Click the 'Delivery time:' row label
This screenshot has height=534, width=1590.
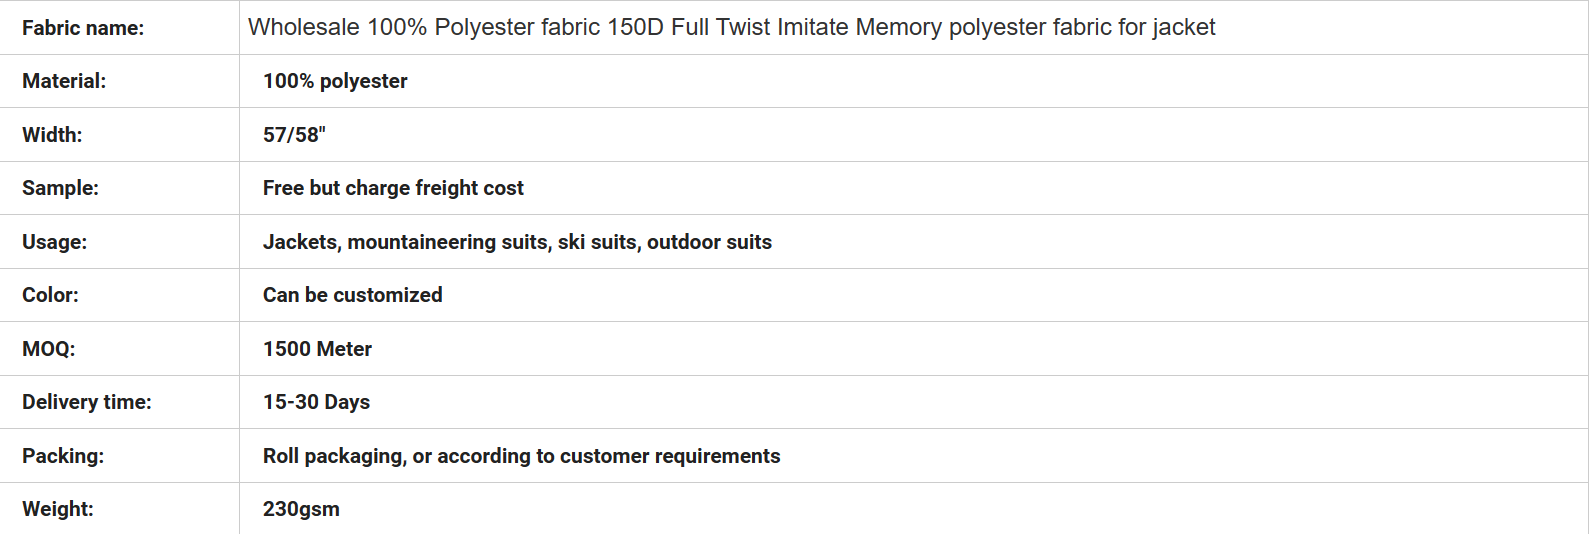pyautogui.click(x=87, y=402)
